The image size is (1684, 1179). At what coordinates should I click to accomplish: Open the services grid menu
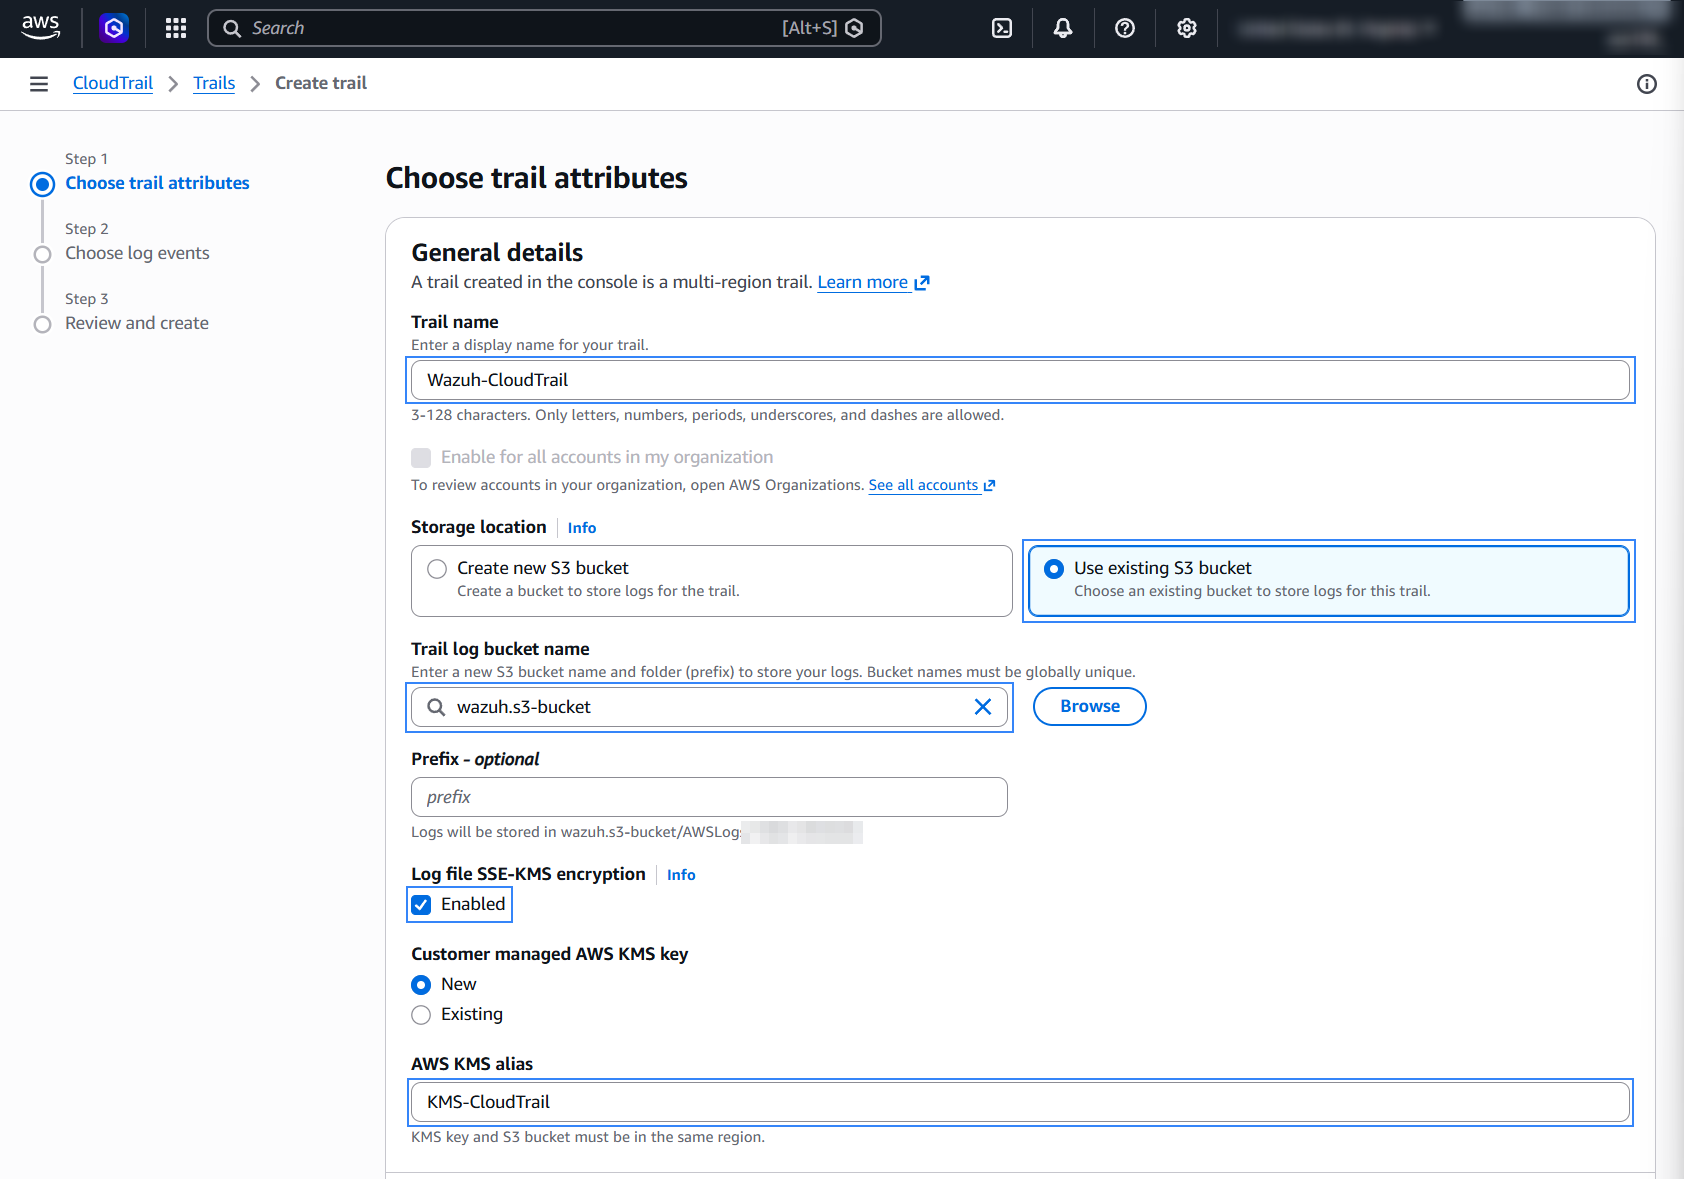click(x=176, y=28)
